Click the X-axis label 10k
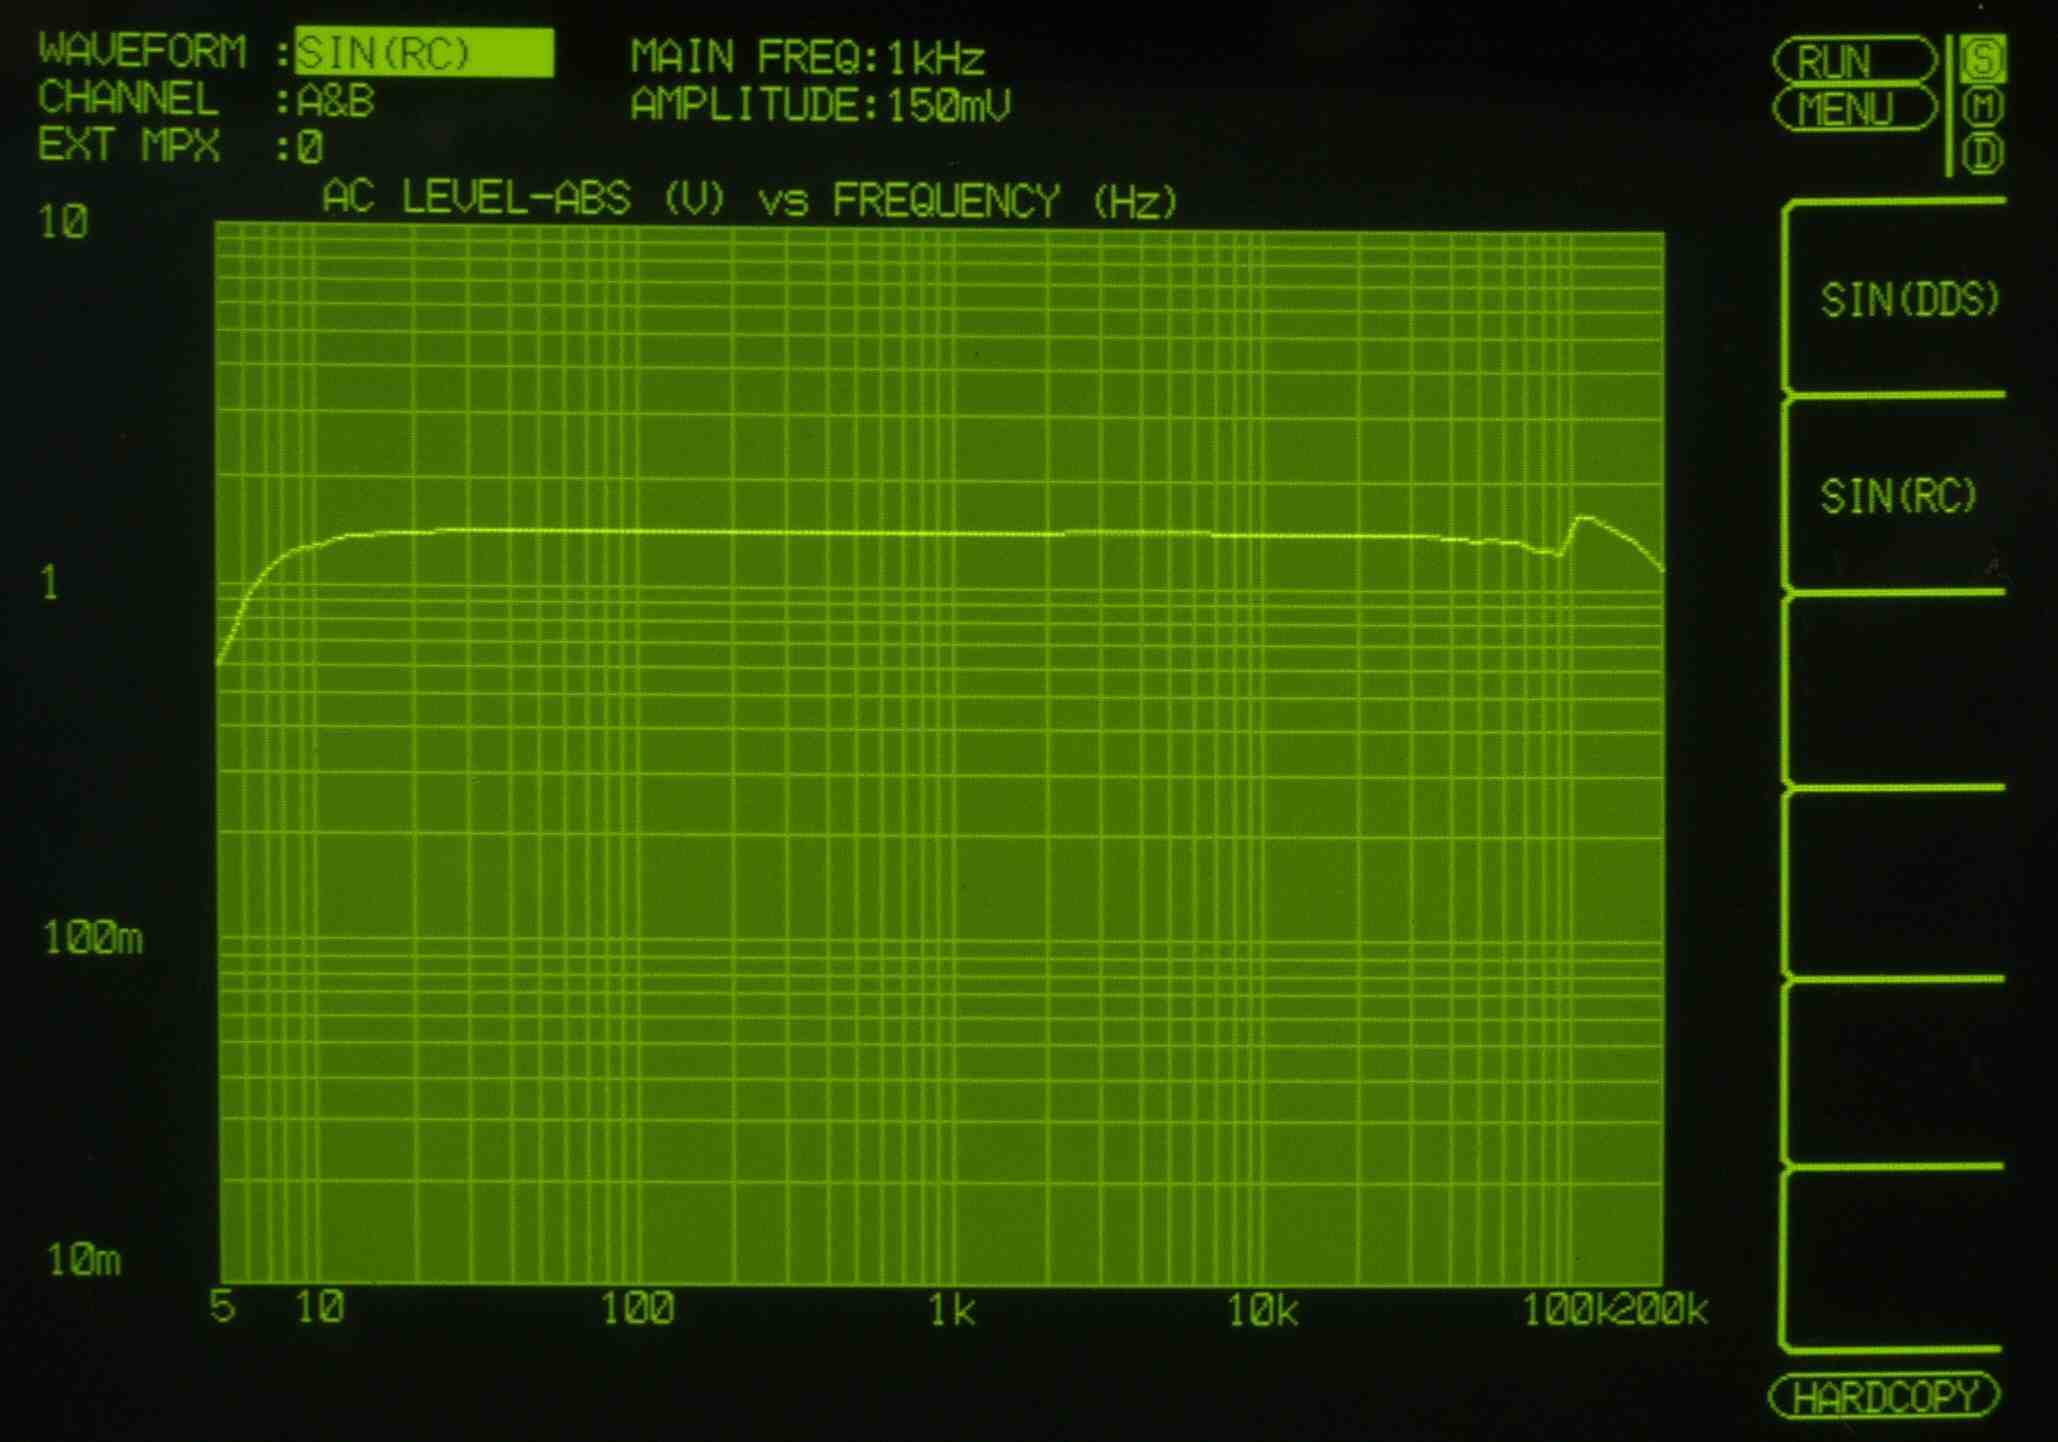 (x=1262, y=1309)
